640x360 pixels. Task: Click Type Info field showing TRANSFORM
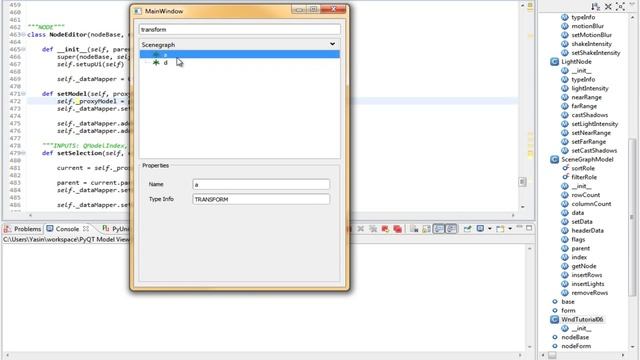(261, 199)
